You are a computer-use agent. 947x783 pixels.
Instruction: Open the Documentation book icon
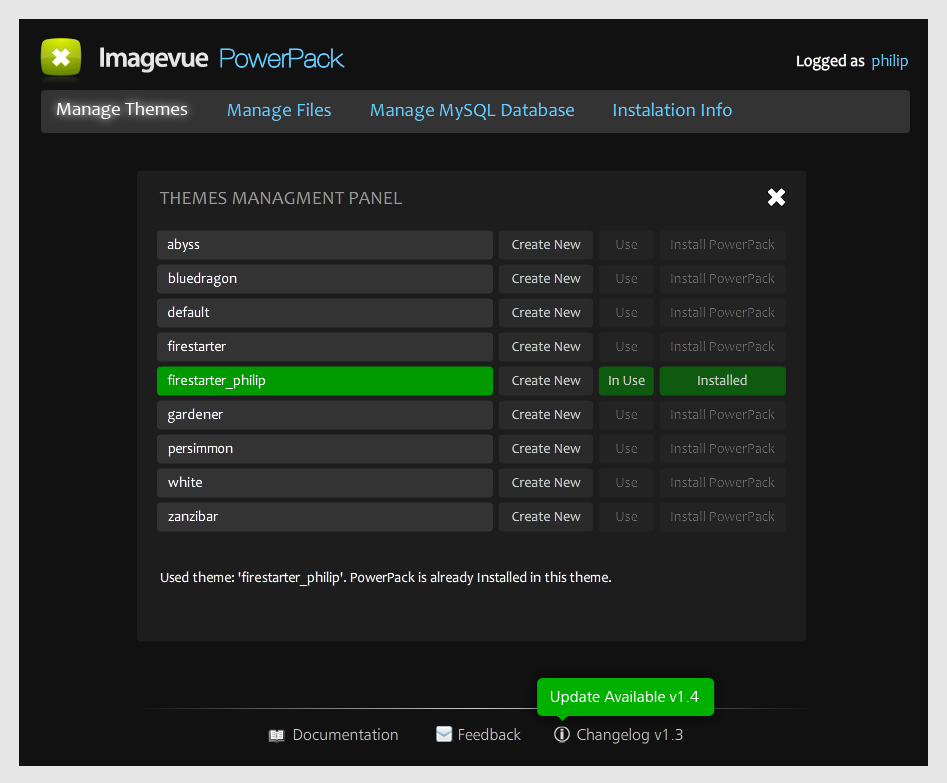(277, 735)
